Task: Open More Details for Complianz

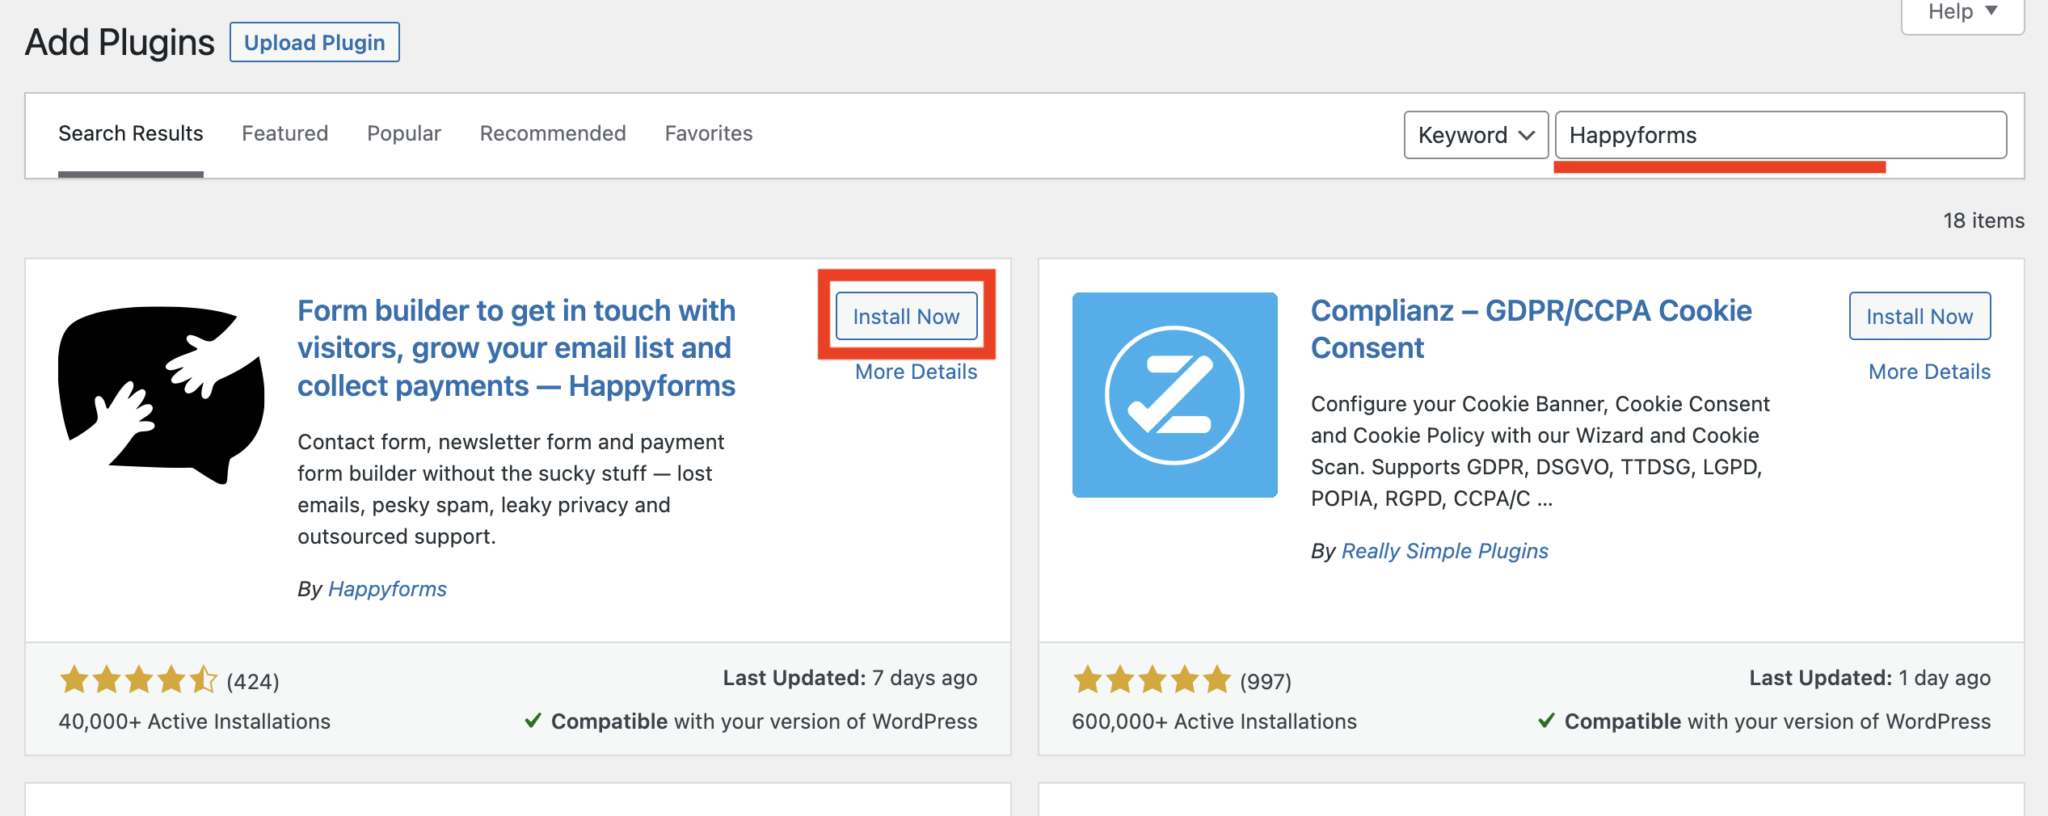Action: (1929, 372)
